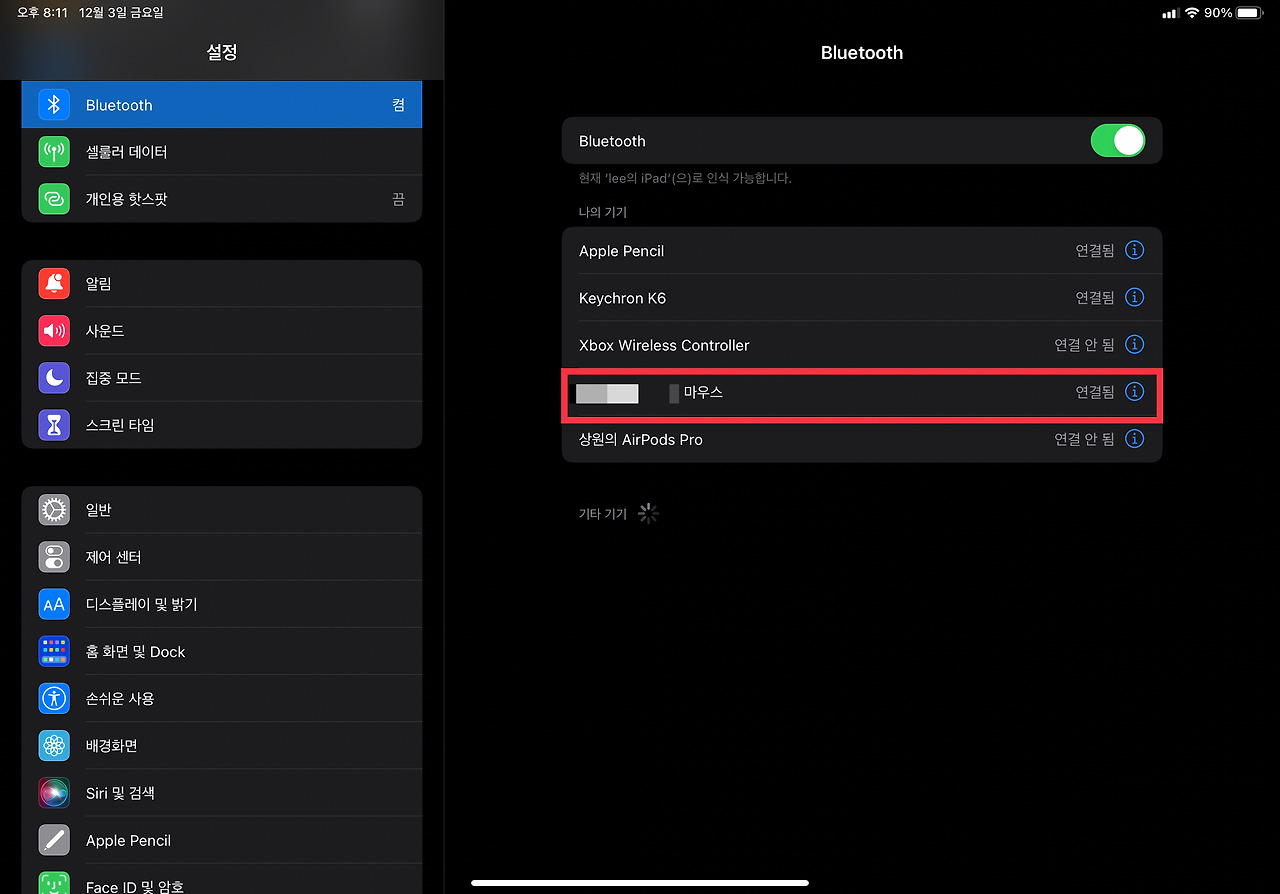Open 셀룰러 데이터 settings
Viewport: 1280px width, 894px height.
[x=222, y=152]
